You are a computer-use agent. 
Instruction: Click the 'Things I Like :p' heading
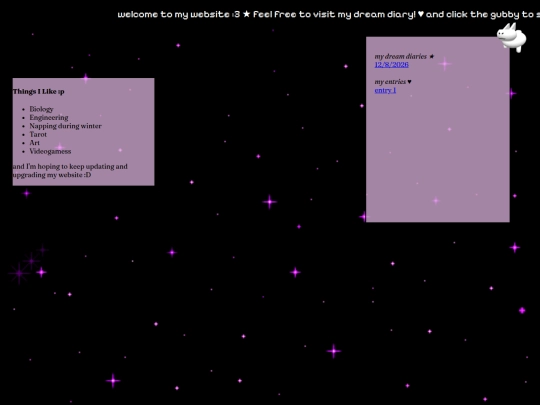coord(39,91)
